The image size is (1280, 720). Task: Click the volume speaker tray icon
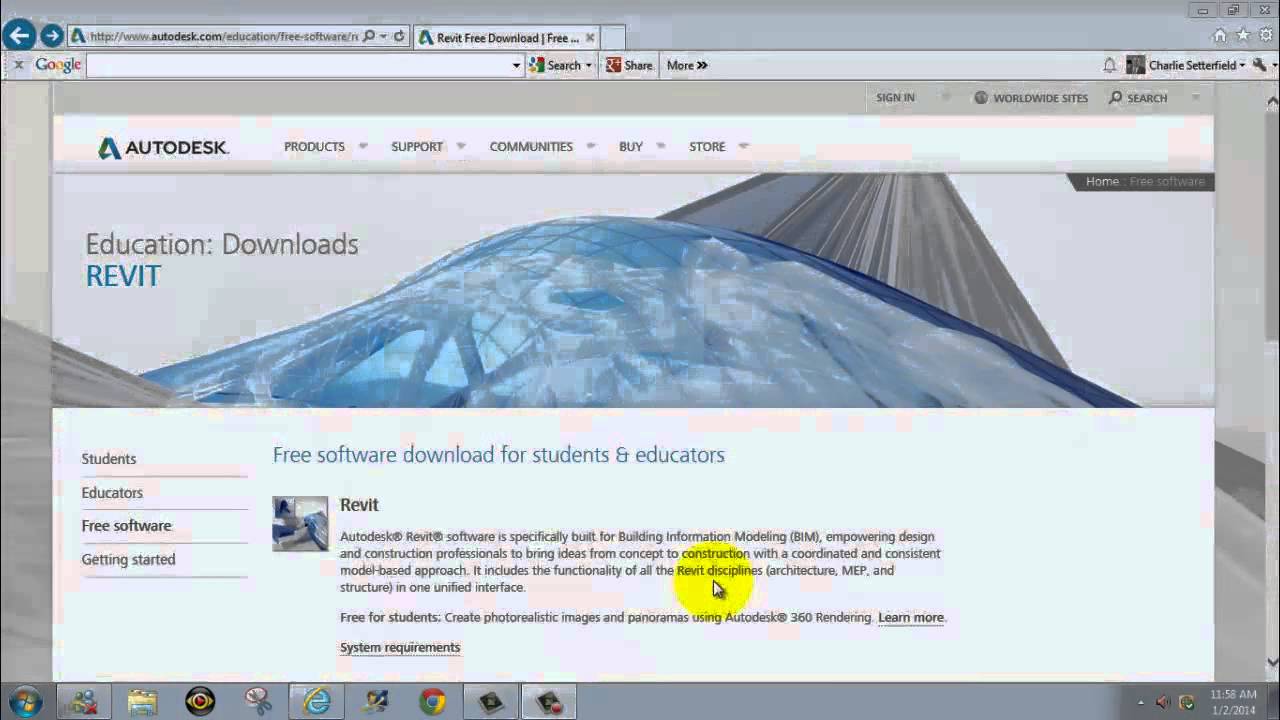point(1163,702)
